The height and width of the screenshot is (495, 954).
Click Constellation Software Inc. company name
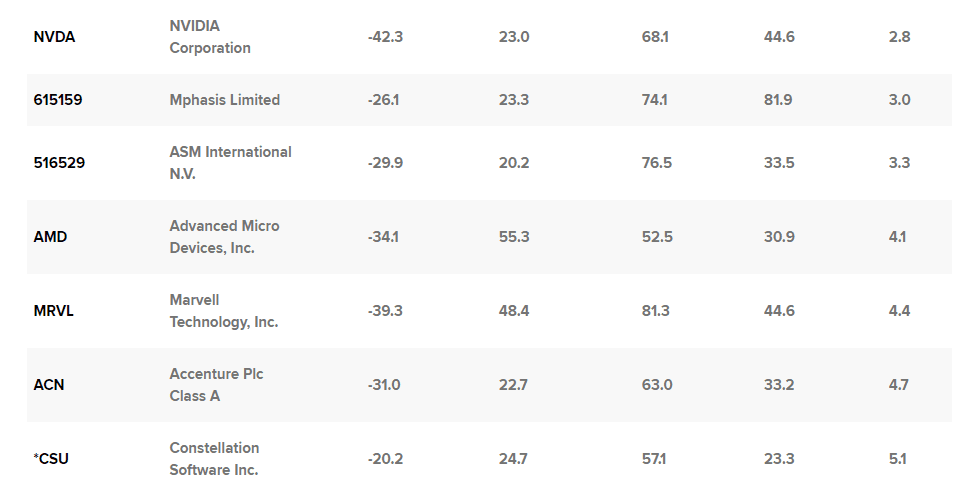tap(214, 459)
